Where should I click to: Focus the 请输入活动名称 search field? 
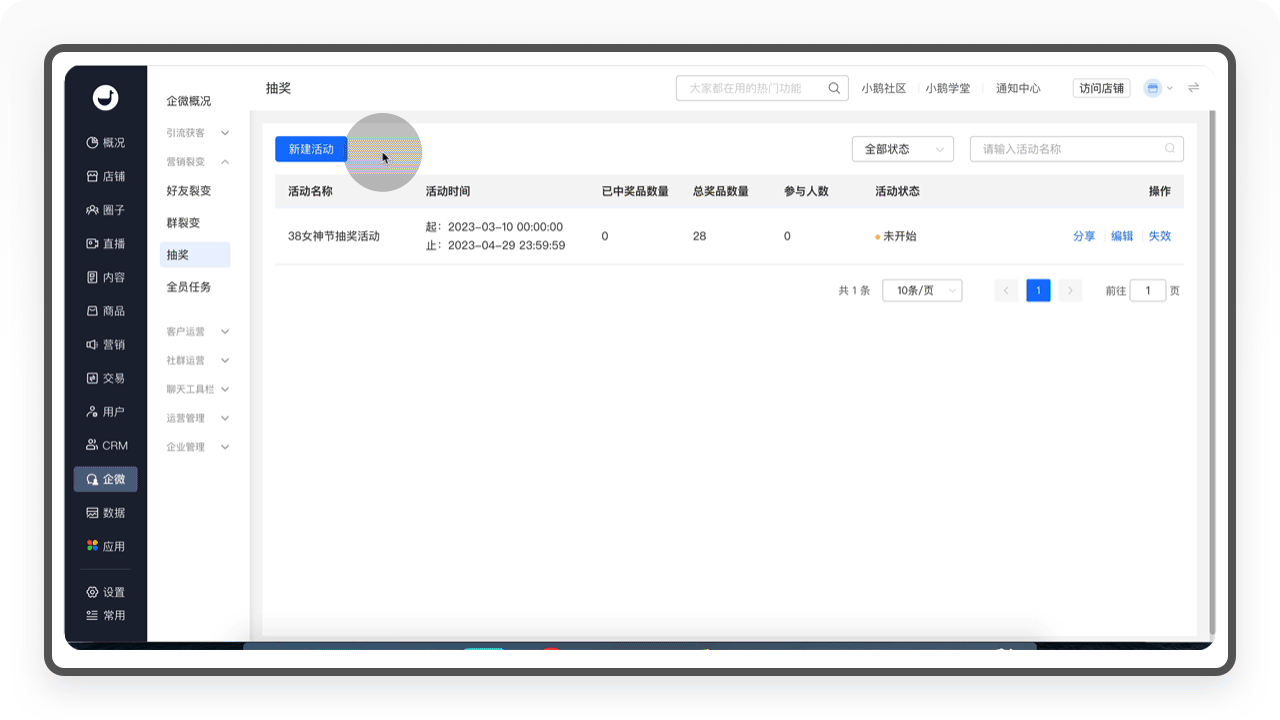pyautogui.click(x=1077, y=149)
